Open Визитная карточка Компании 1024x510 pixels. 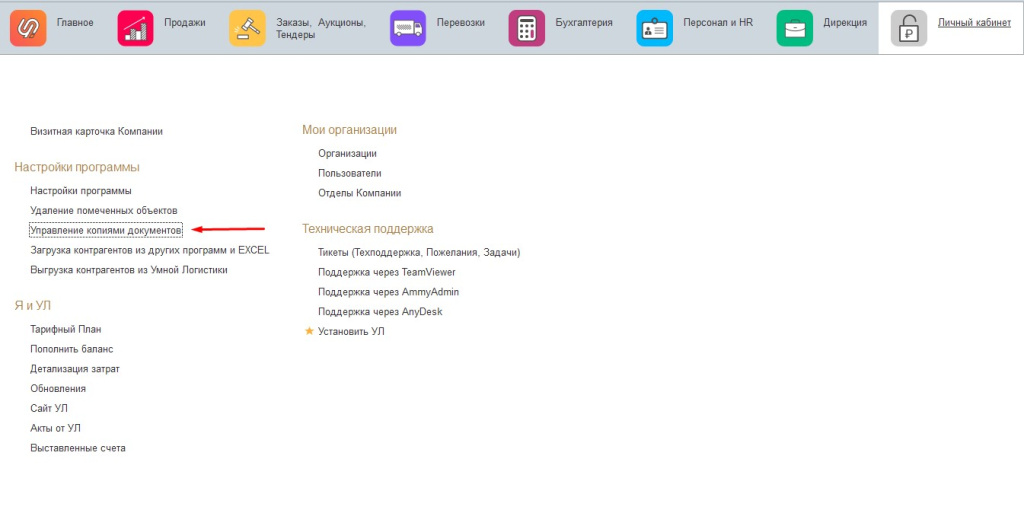[97, 131]
